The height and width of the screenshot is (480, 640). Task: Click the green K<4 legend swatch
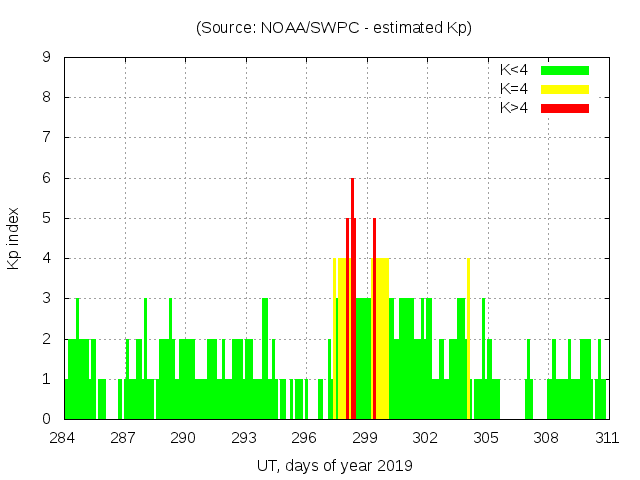coord(565,70)
